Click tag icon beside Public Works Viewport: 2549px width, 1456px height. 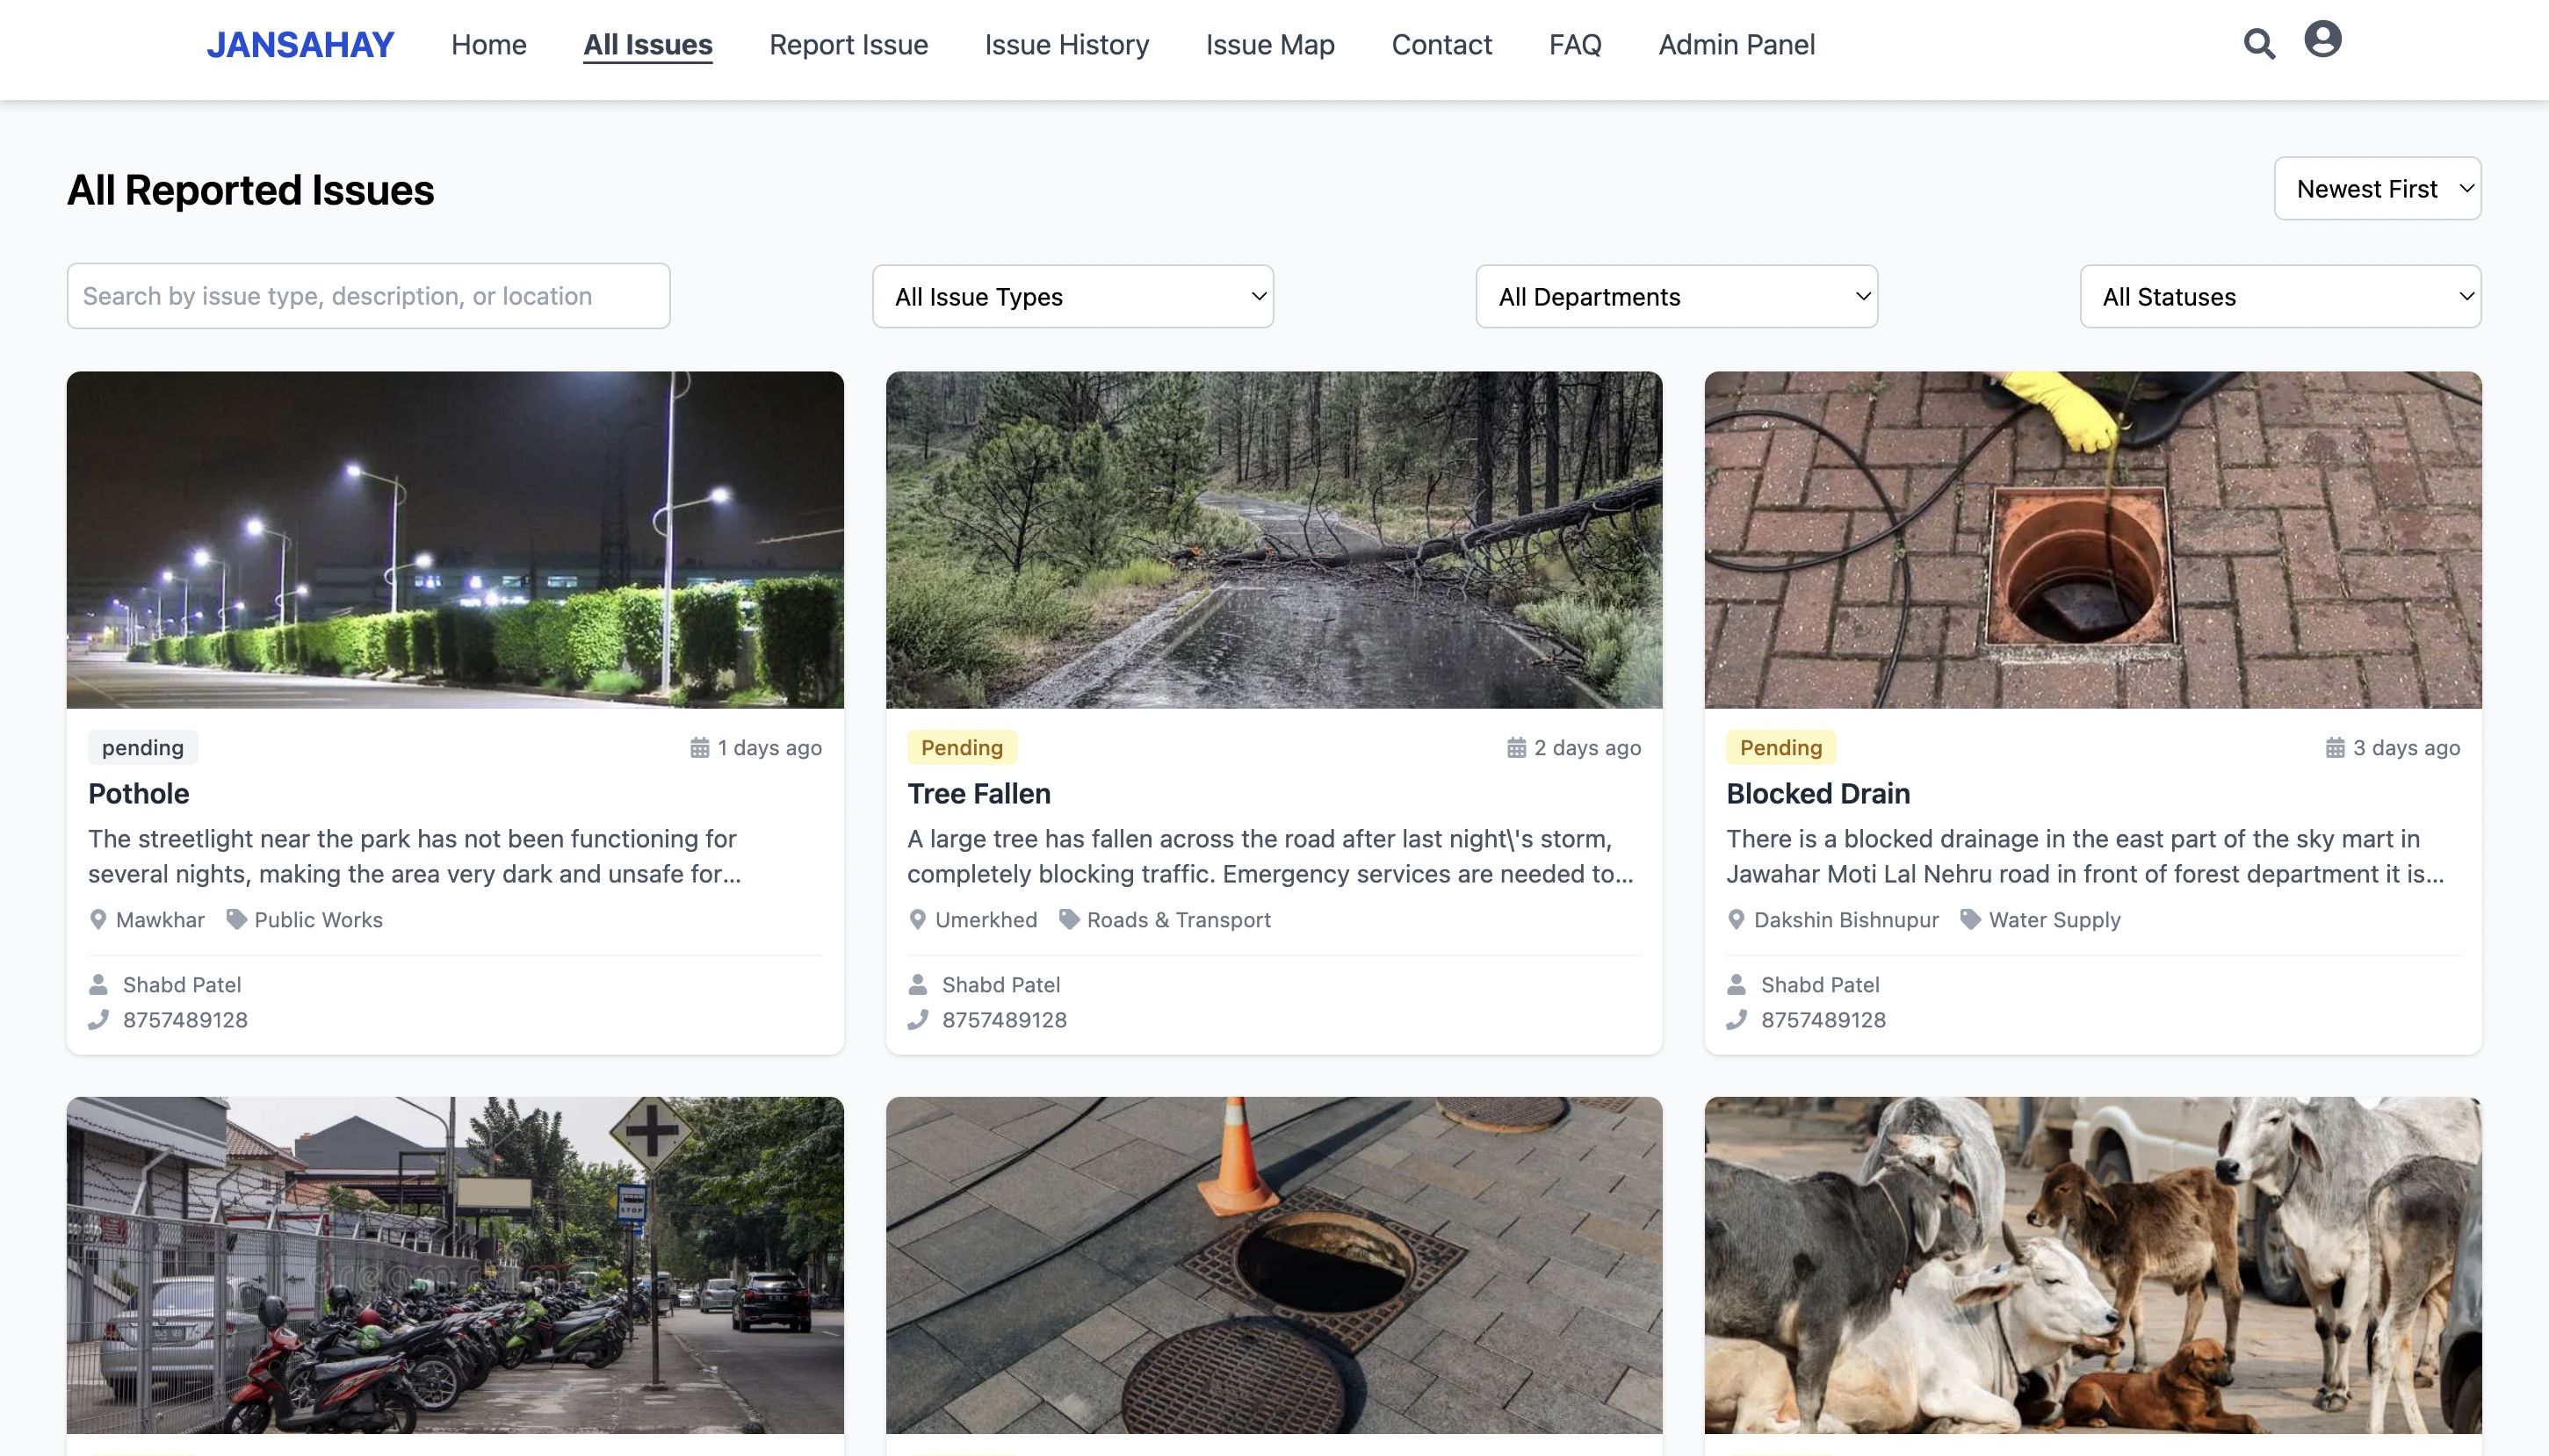236,920
